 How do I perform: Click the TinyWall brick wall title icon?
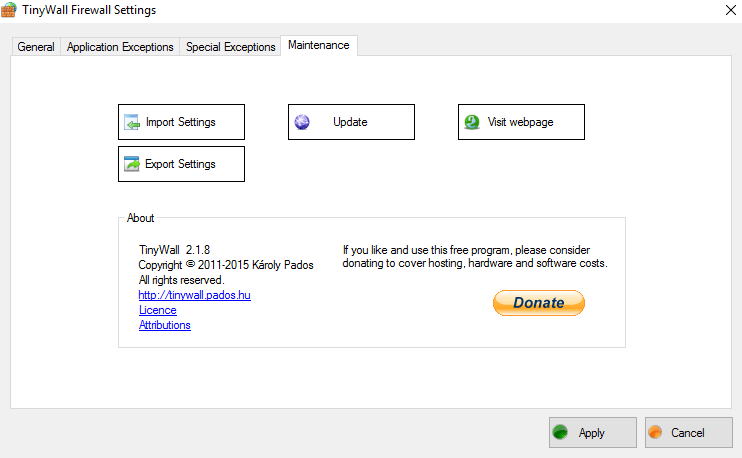[9, 10]
